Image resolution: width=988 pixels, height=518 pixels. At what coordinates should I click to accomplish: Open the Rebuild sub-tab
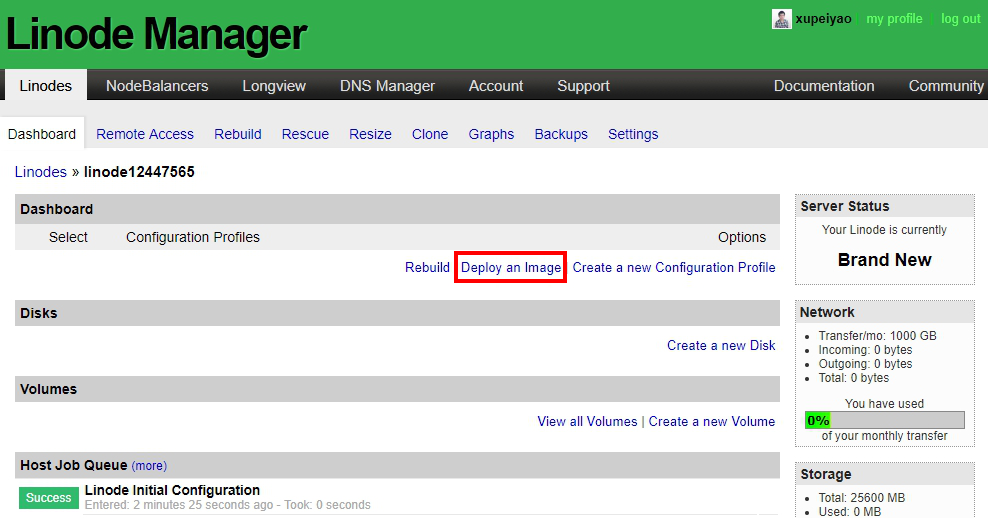click(x=238, y=134)
